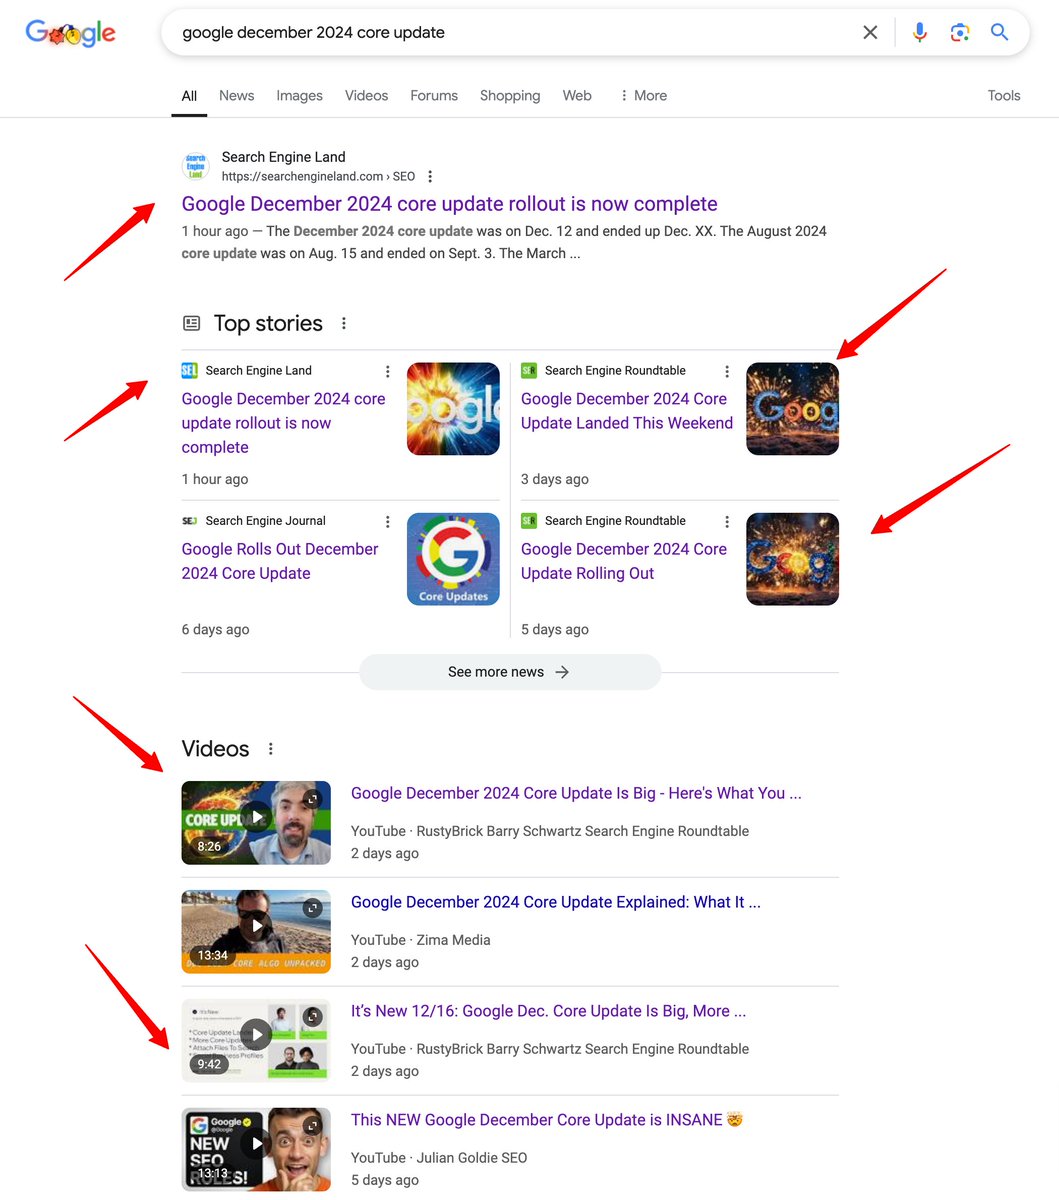This screenshot has width=1059, height=1200.
Task: Open 'Google December 2024 Core Update Rolling Out'
Action: (624, 561)
